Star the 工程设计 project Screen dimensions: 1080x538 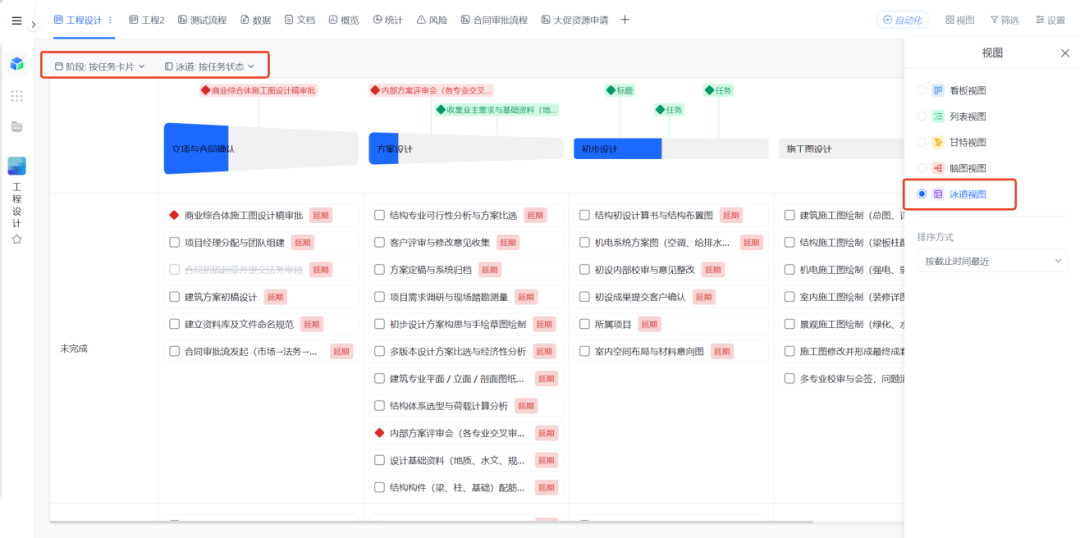pyautogui.click(x=17, y=240)
